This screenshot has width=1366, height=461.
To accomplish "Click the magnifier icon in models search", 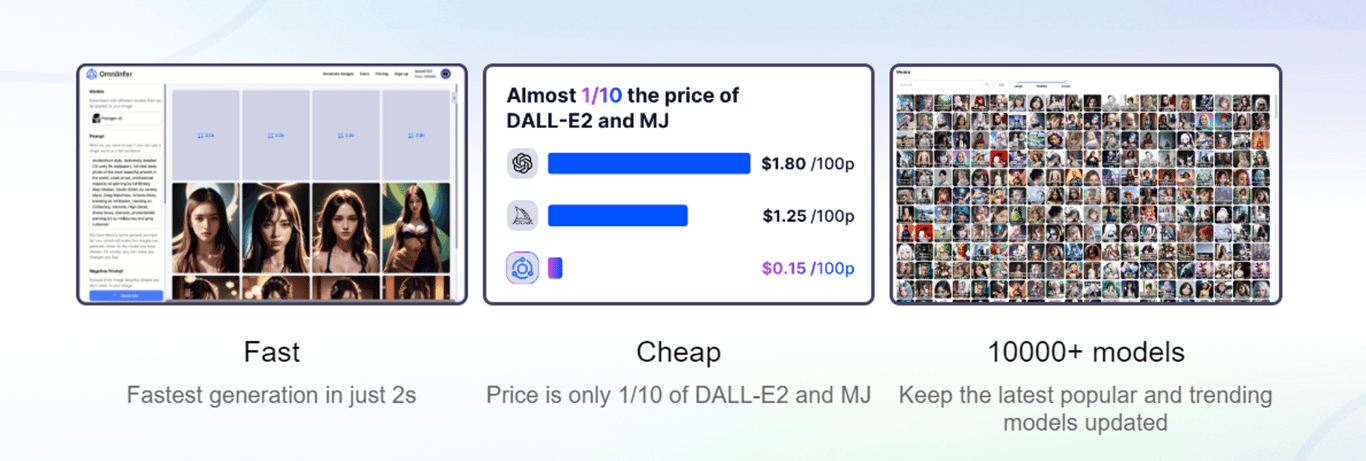I will coord(987,84).
